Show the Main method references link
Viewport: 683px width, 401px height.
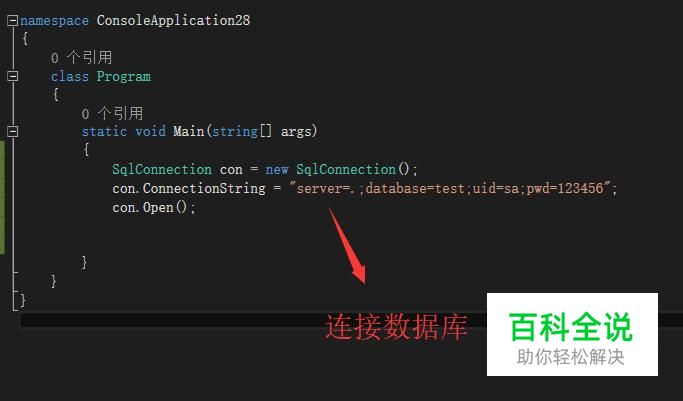coord(112,114)
